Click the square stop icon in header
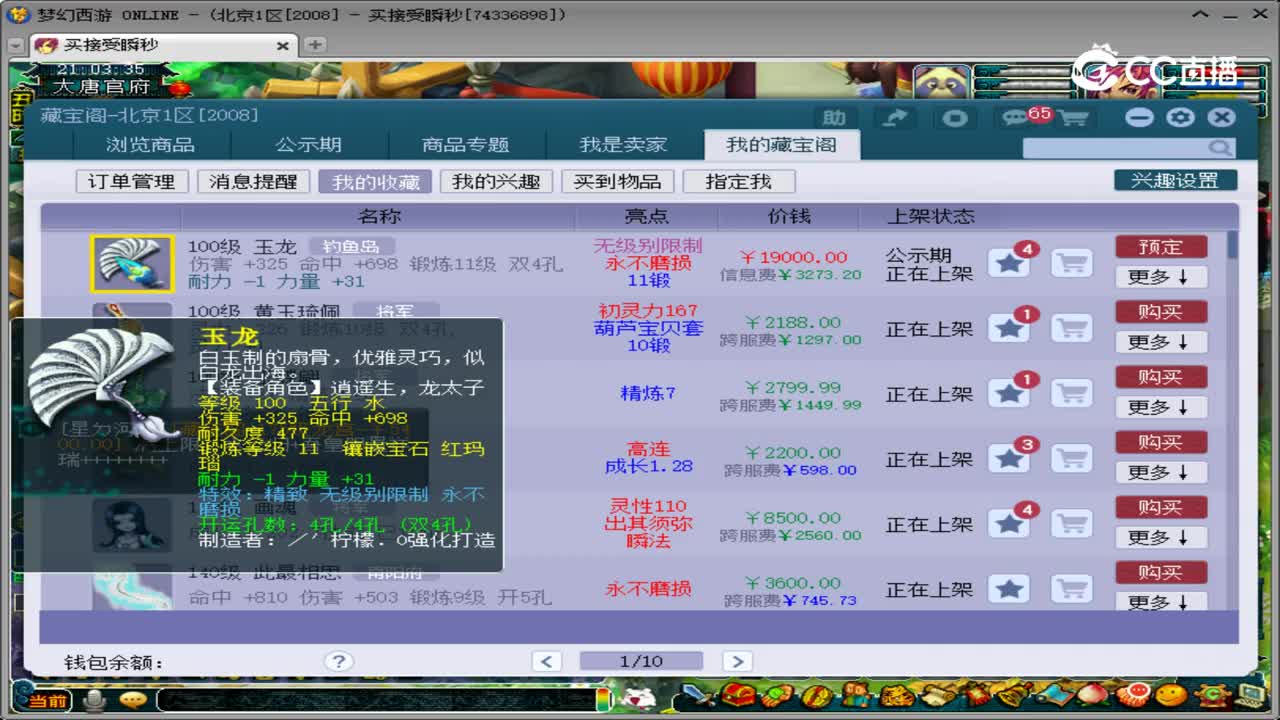Image resolution: width=1280 pixels, height=720 pixels. tap(955, 117)
